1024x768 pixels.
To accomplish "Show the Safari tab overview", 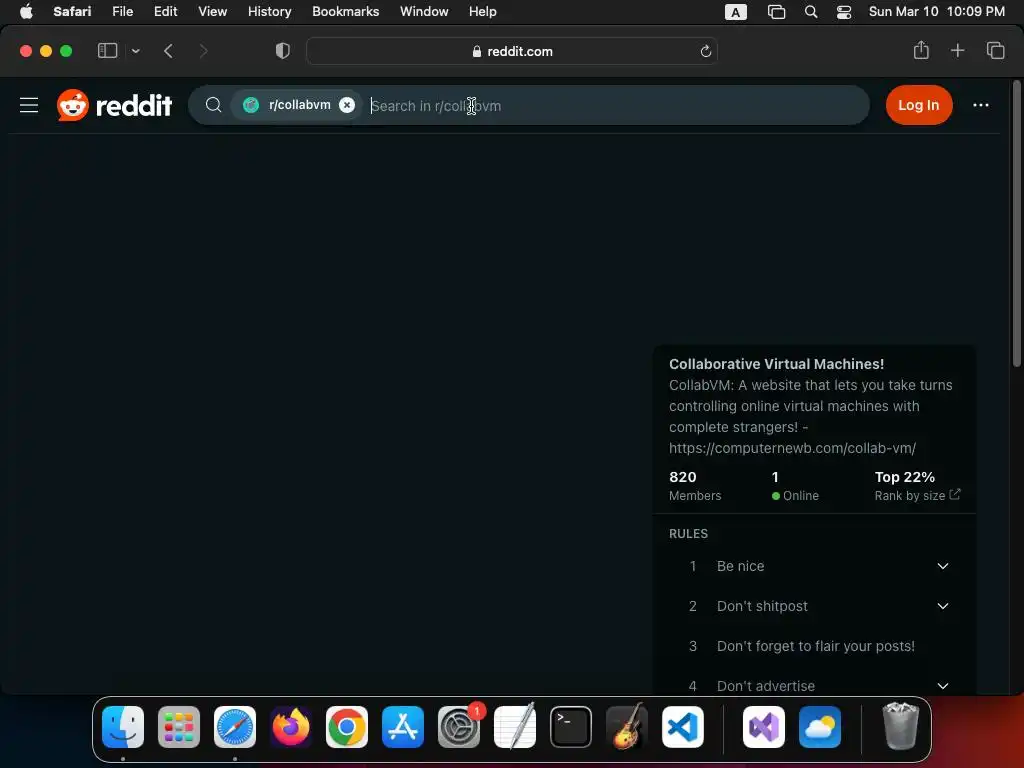I will pos(995,50).
